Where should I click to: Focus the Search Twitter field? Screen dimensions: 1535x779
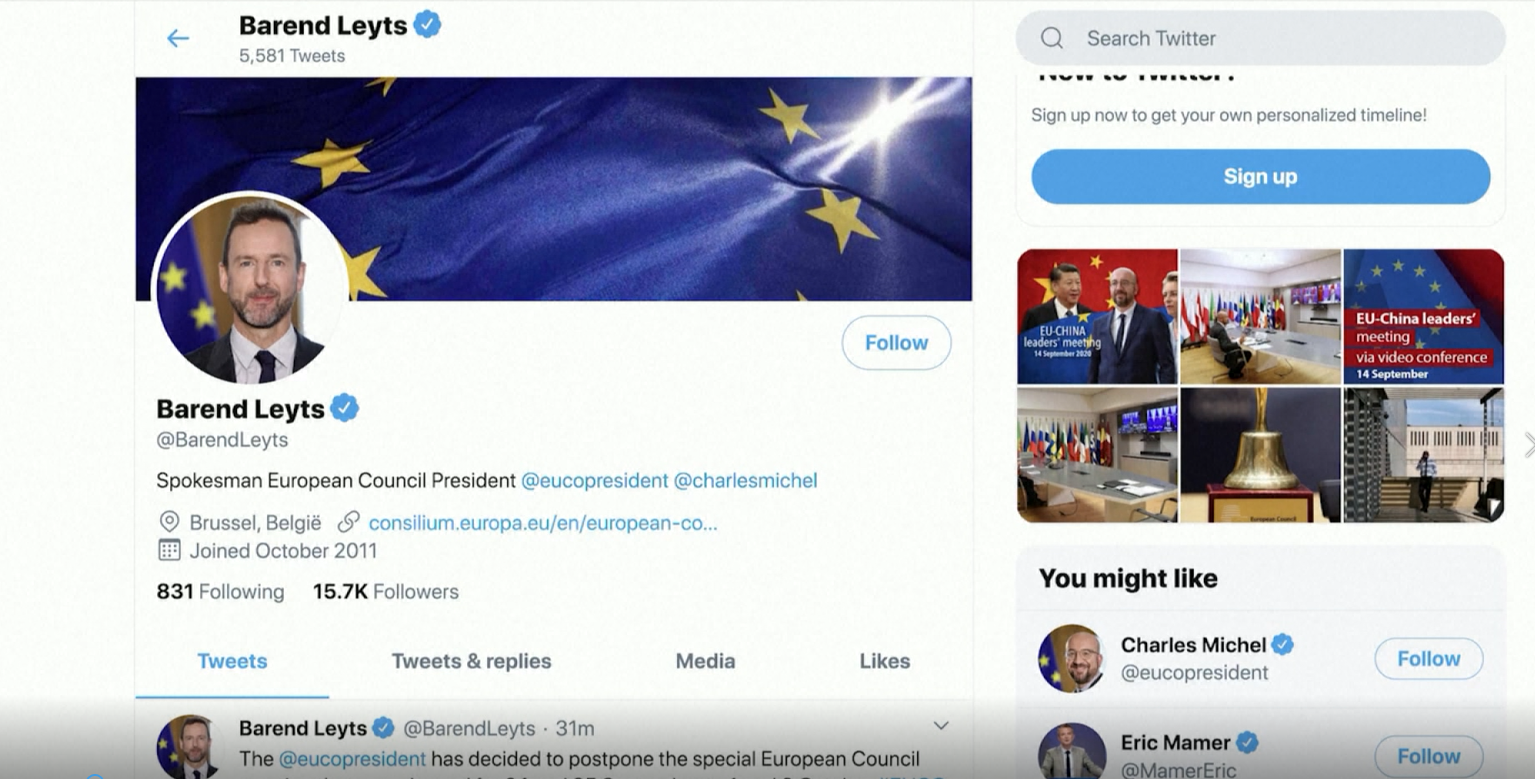[x=1260, y=38]
